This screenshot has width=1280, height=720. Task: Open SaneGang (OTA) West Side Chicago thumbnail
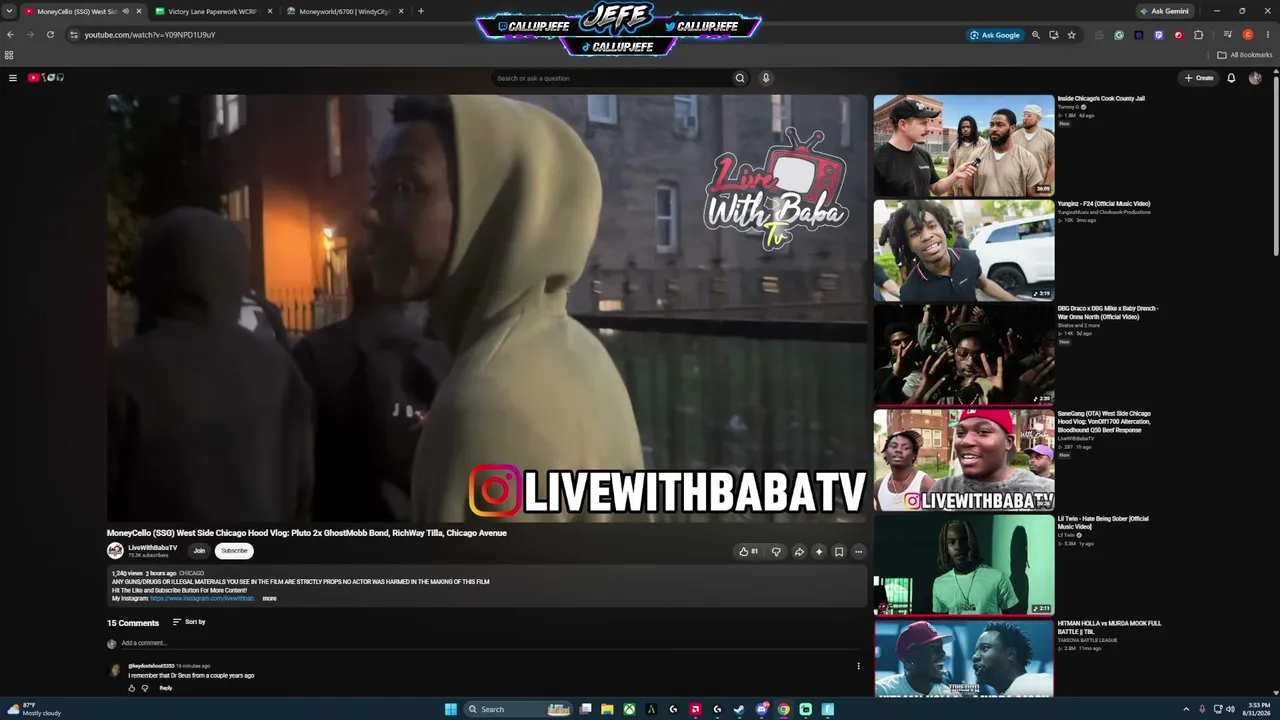pos(964,460)
